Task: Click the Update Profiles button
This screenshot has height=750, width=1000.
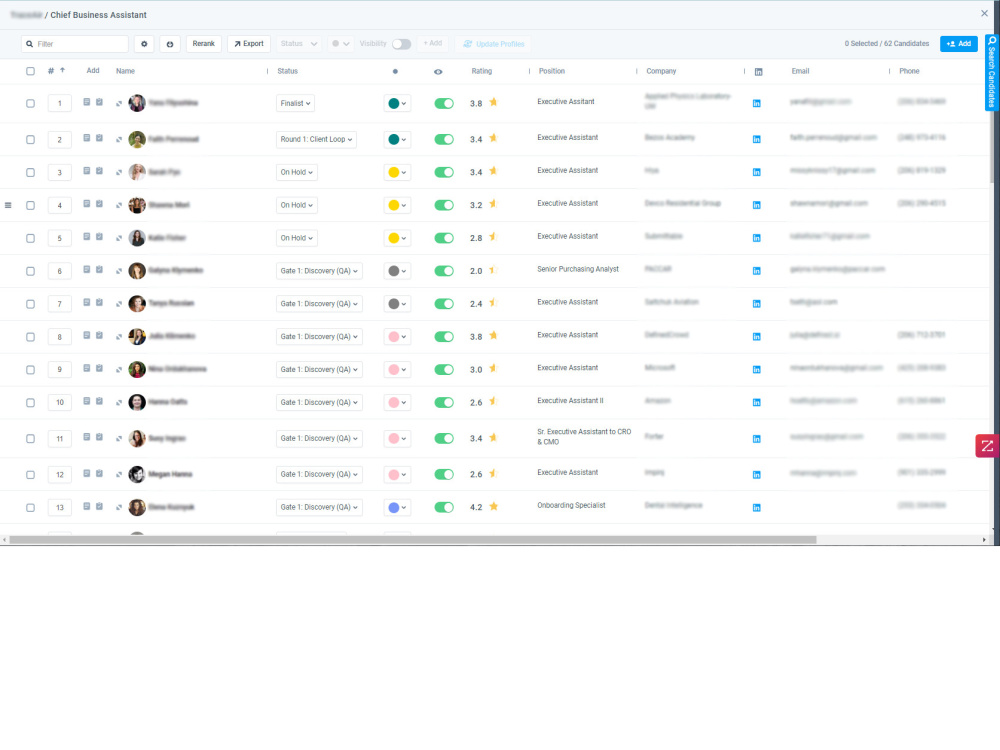Action: (494, 44)
